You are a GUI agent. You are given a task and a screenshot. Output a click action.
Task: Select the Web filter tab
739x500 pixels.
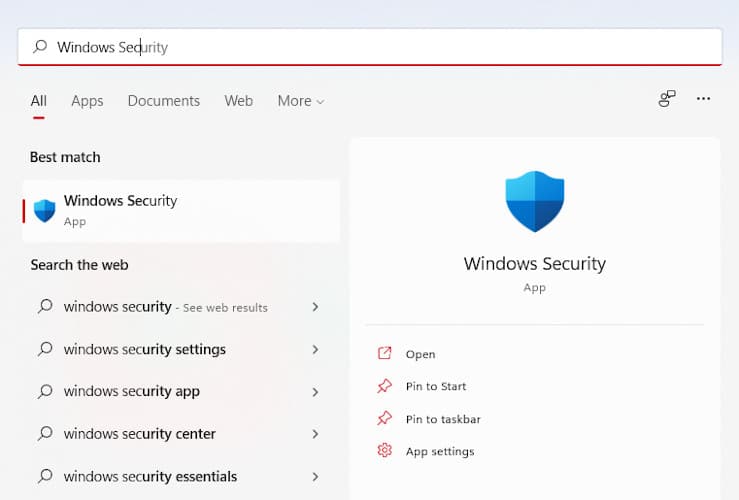coord(238,101)
